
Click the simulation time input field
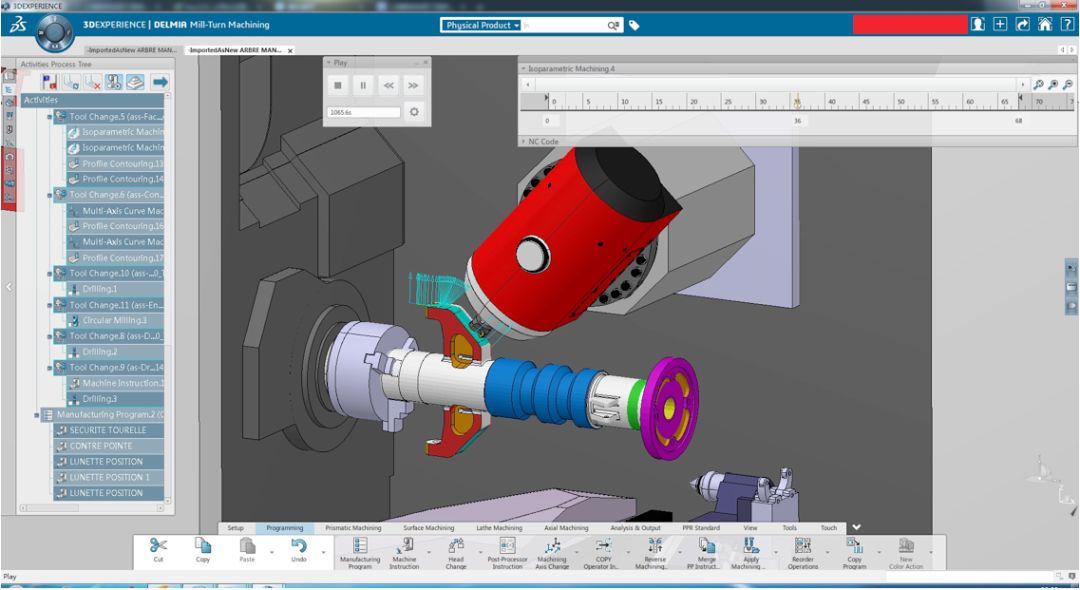pyautogui.click(x=364, y=112)
